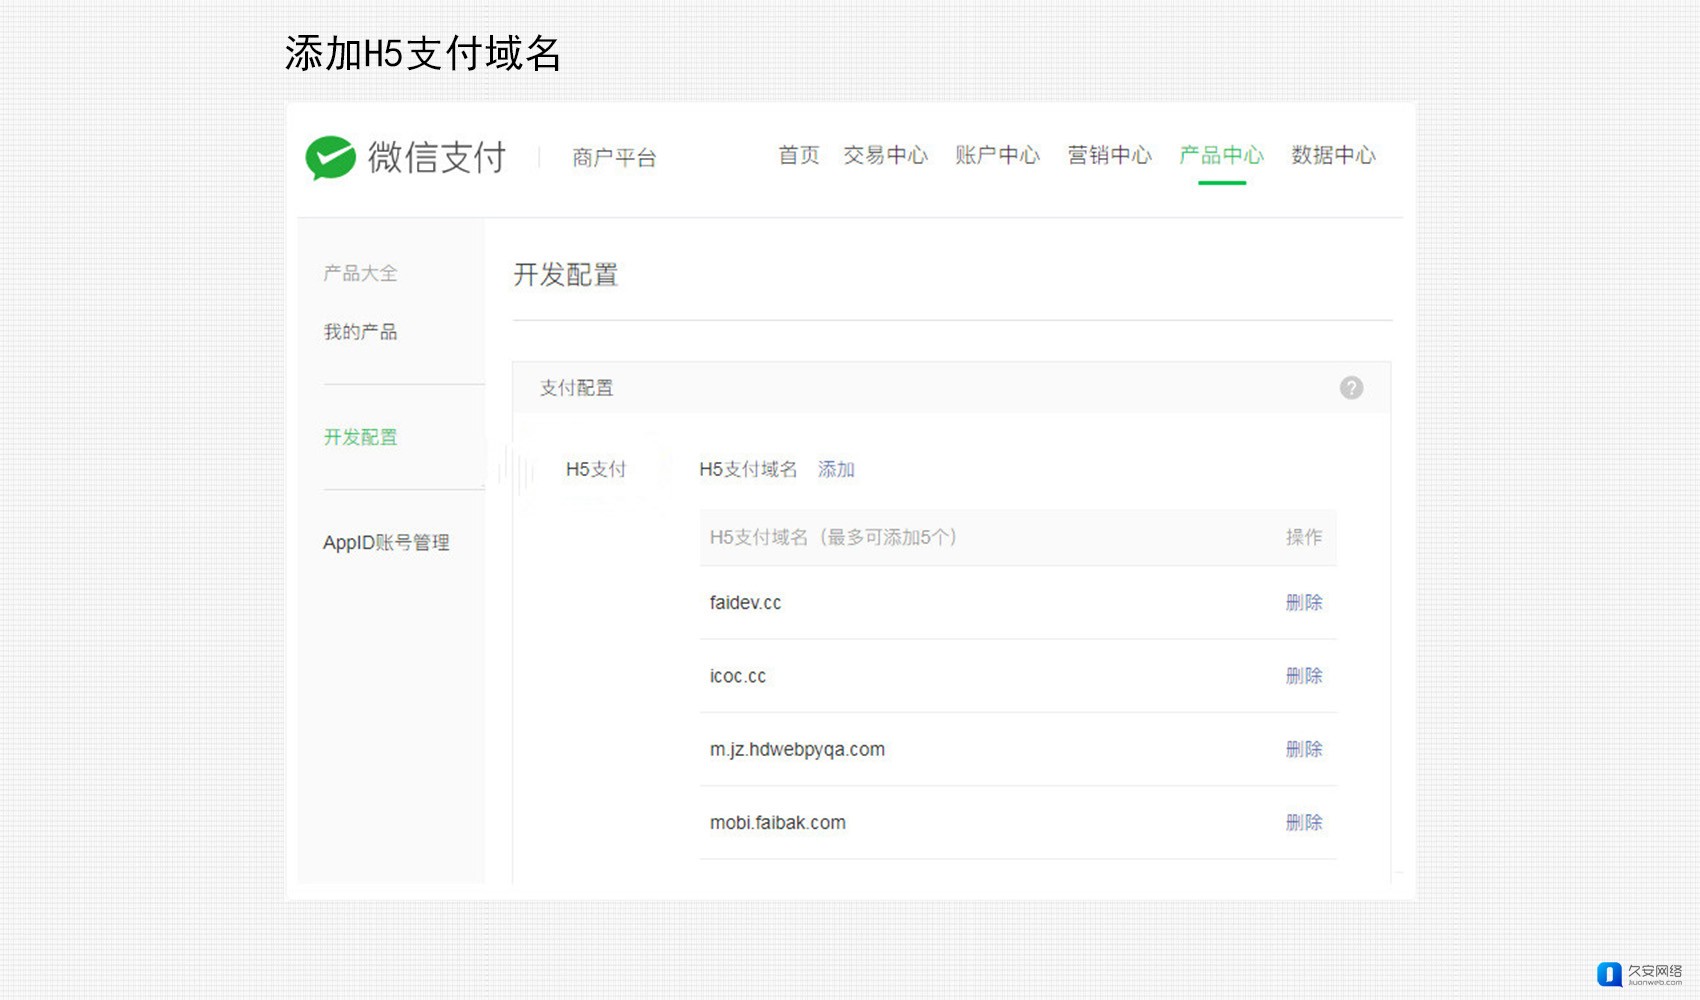Go to 营销中心 tab
The width and height of the screenshot is (1700, 1000).
pyautogui.click(x=1109, y=156)
